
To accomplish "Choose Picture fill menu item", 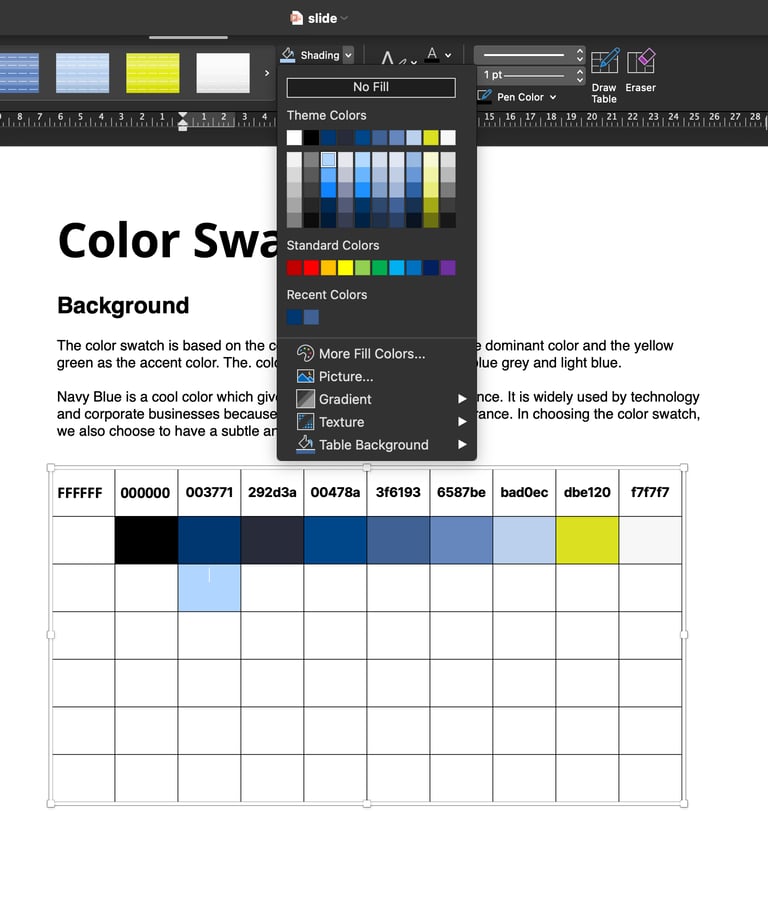I will [376, 376].
